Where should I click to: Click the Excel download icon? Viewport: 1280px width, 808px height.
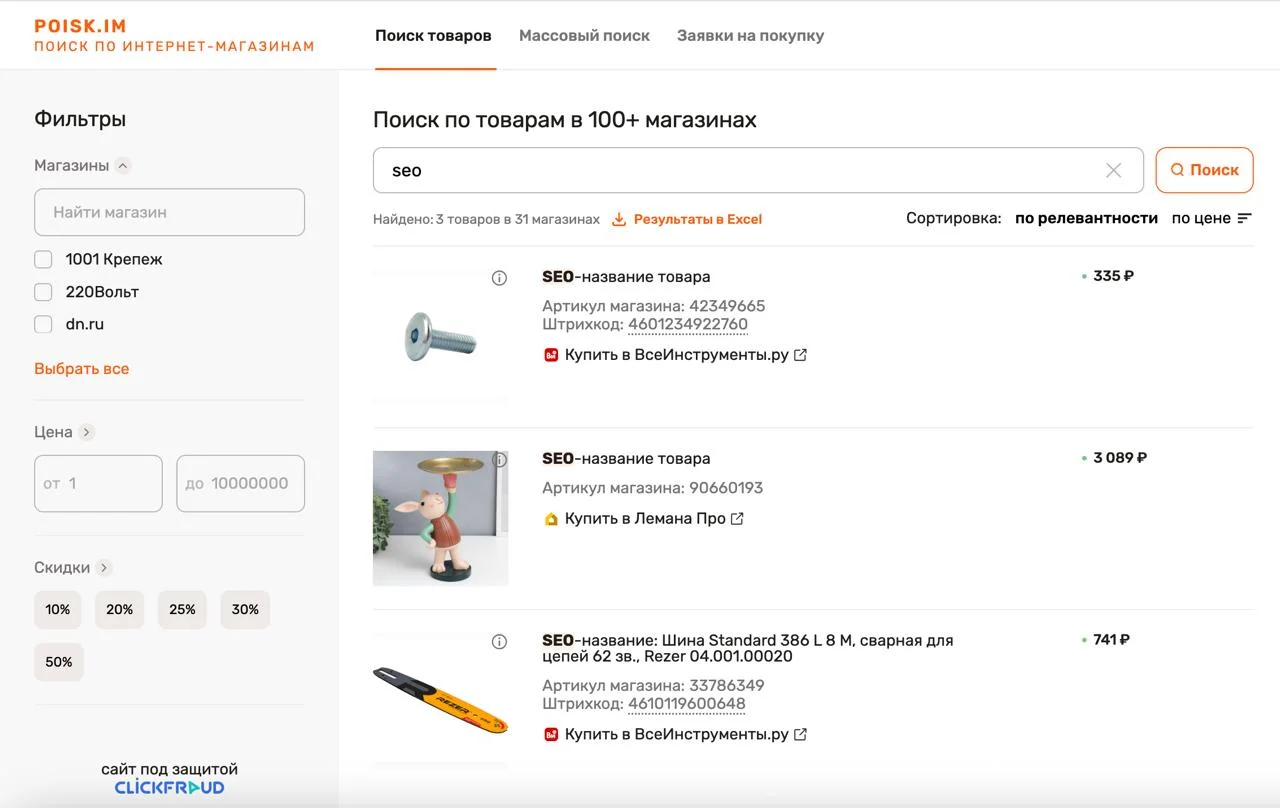pos(619,219)
